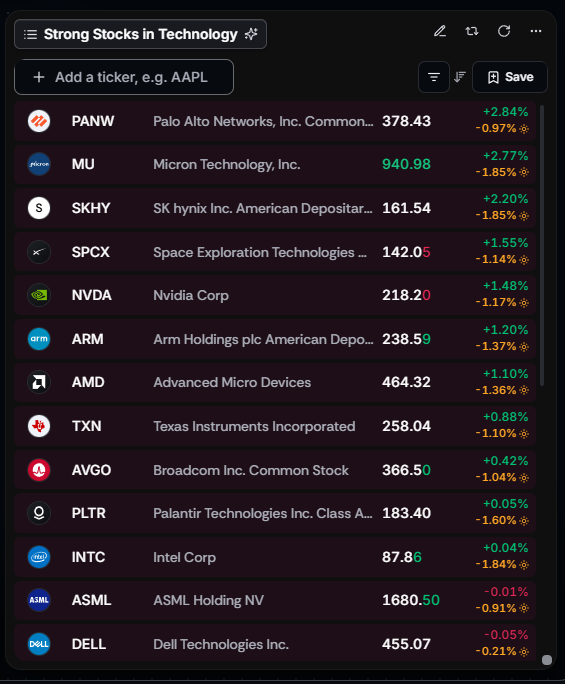The height and width of the screenshot is (684, 565).
Task: Click the -1.60% value in PLTR row
Action: click(x=496, y=520)
